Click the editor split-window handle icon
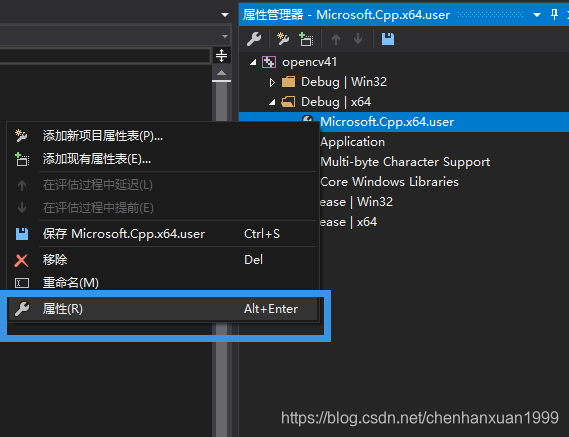Image resolution: width=569 pixels, height=437 pixels. click(x=221, y=56)
